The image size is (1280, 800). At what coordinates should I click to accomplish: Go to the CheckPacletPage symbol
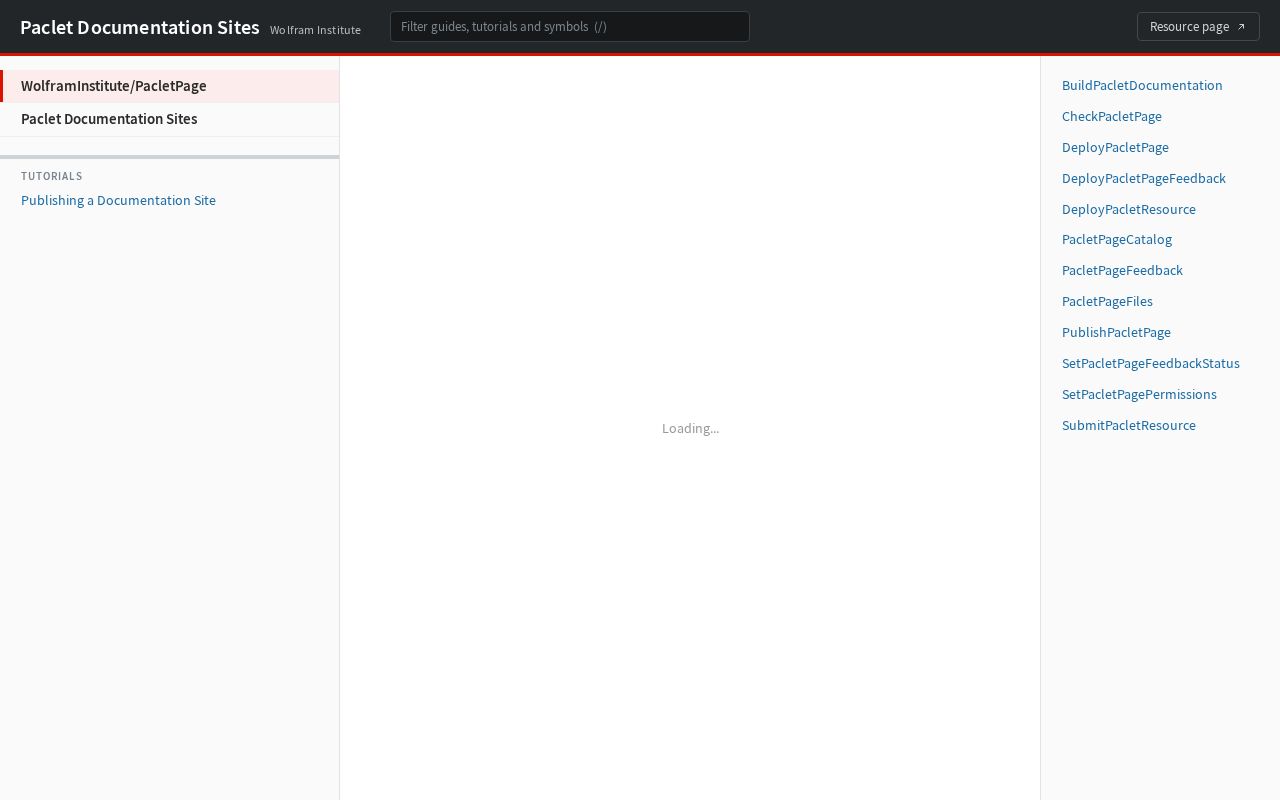coord(1112,116)
